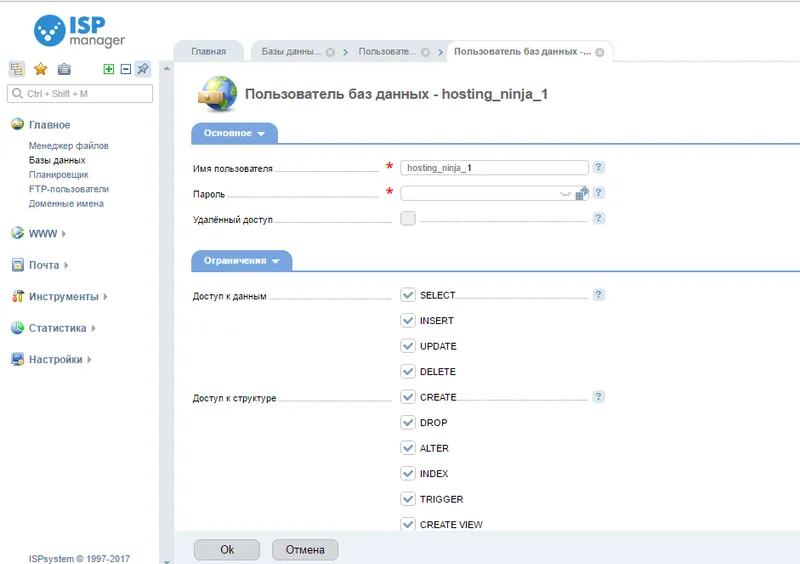Uncheck the CREATE permission
Image resolution: width=800 pixels, height=564 pixels.
(x=408, y=397)
